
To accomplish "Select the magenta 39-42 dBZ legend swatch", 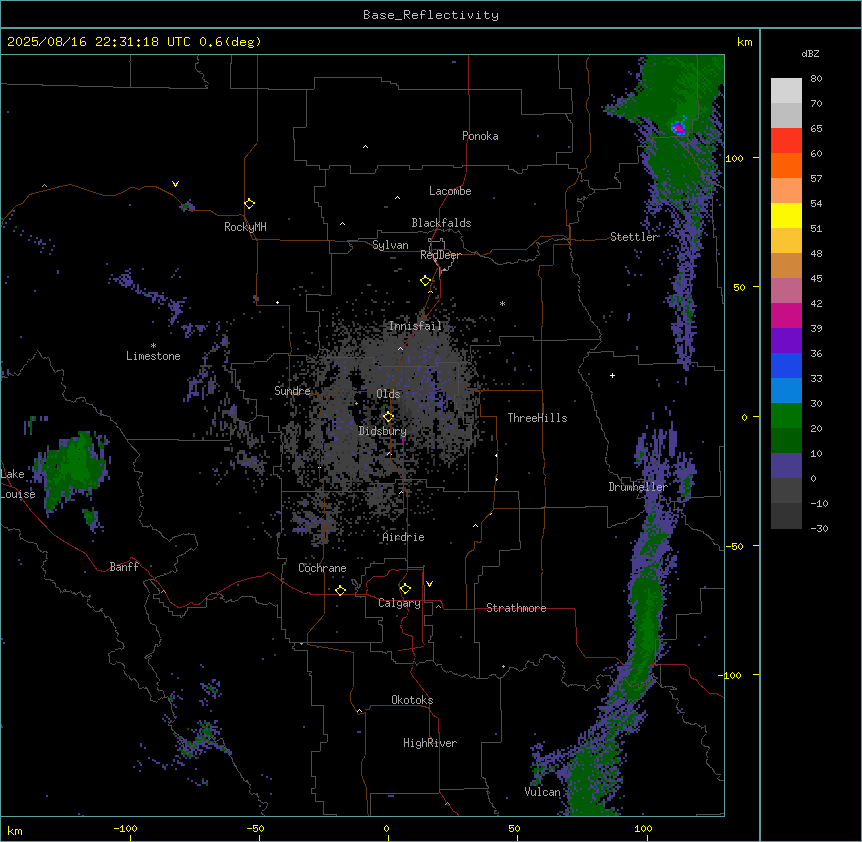I will click(x=786, y=315).
